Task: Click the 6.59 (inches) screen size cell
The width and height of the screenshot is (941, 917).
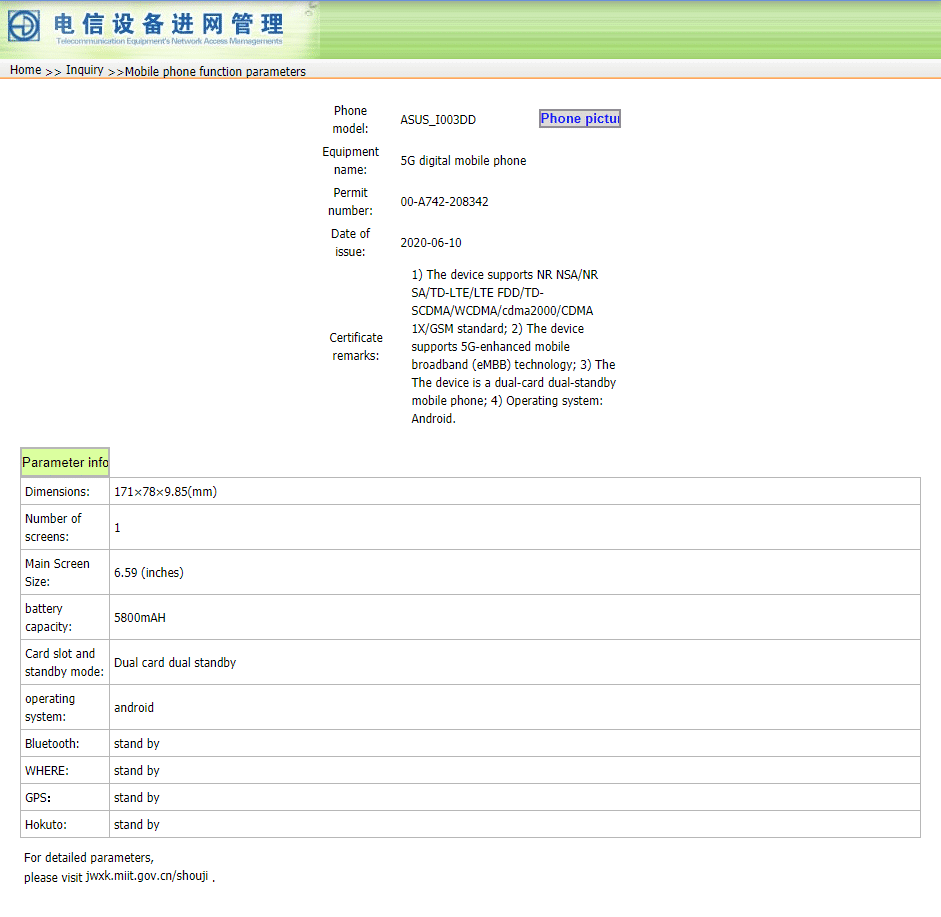Action: (x=514, y=573)
